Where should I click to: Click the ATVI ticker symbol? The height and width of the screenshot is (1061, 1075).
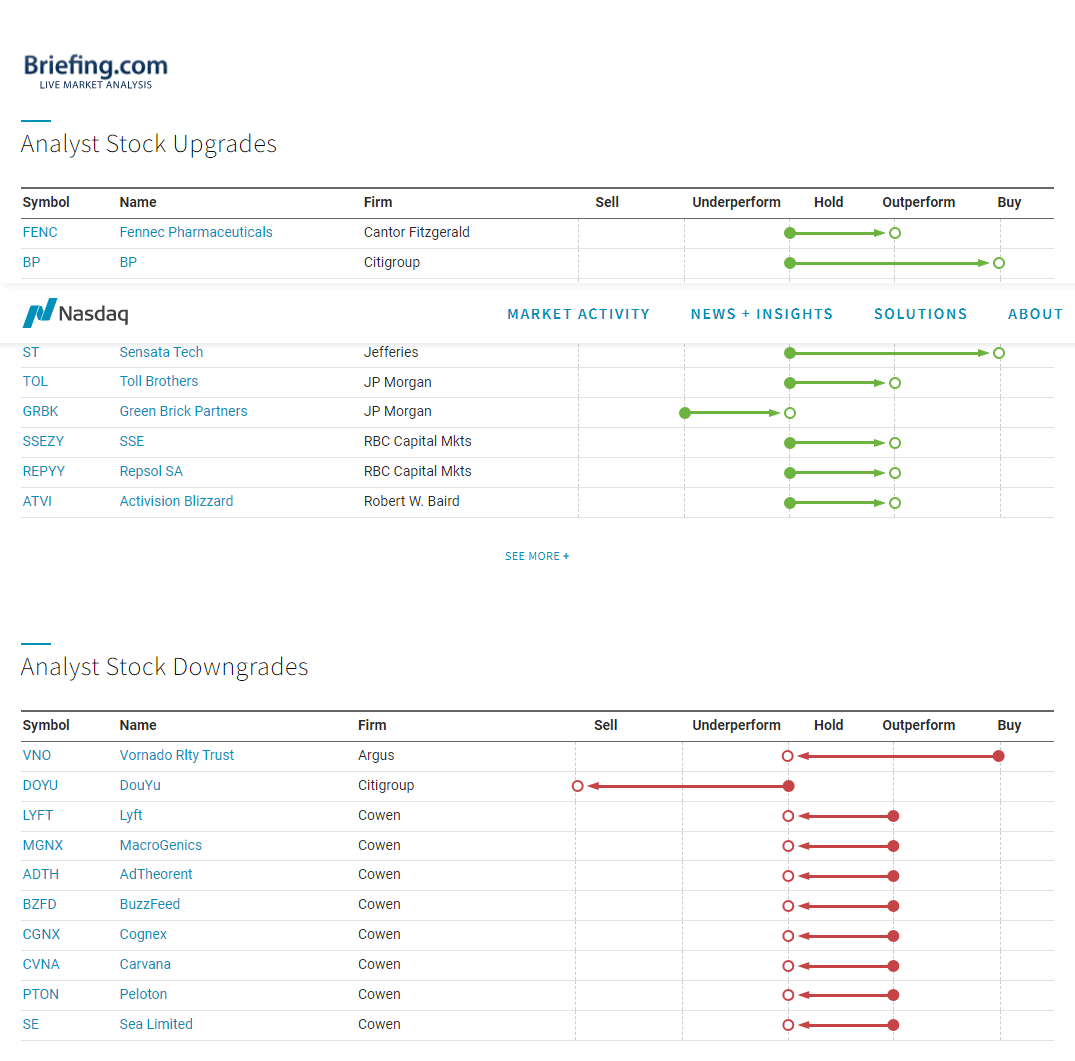[x=37, y=501]
